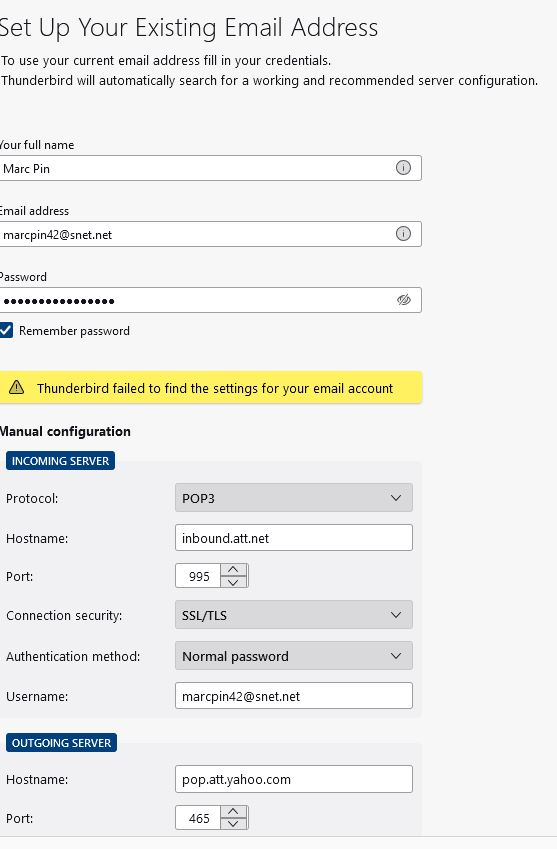
Task: Click the incoming Username field
Action: click(x=294, y=696)
